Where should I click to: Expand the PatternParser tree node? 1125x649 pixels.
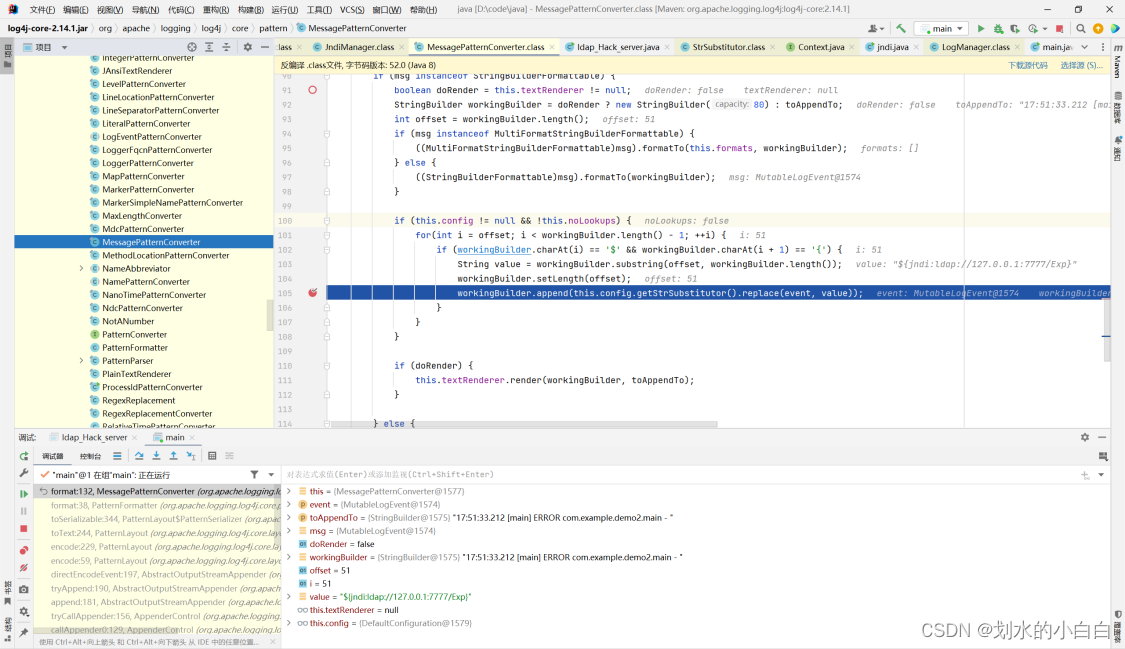[81, 361]
